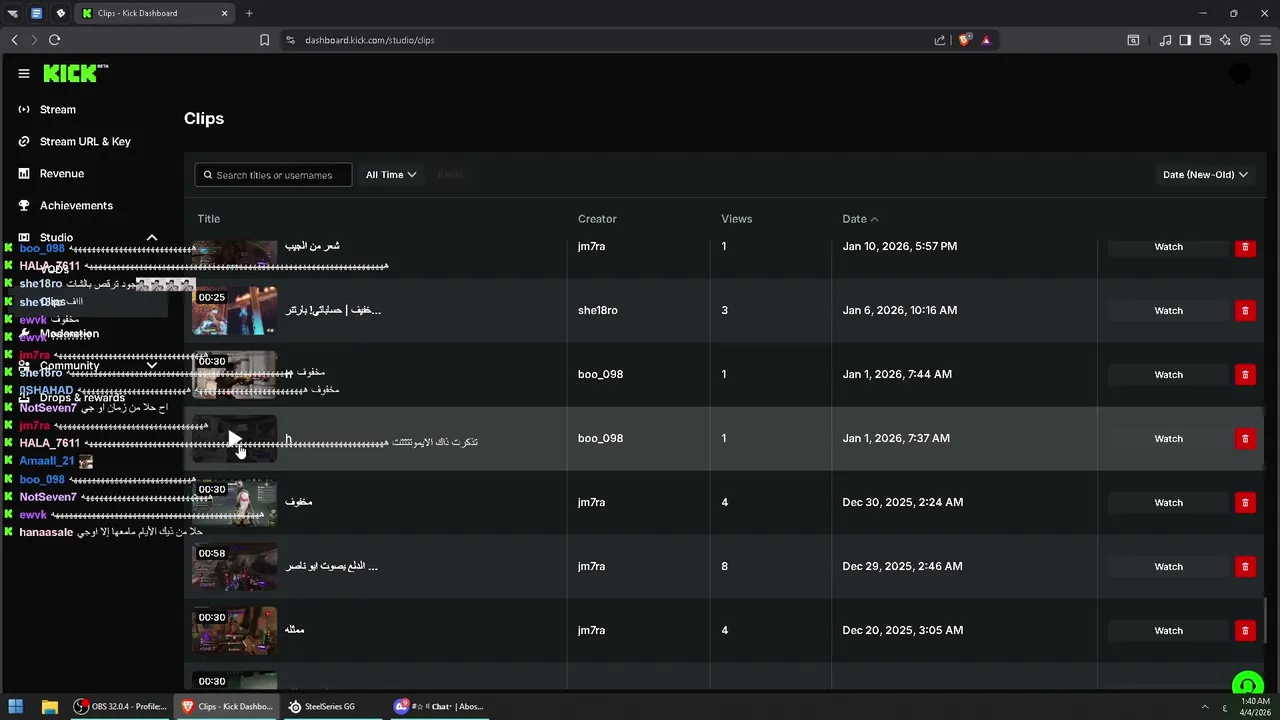
Task: Click the green support chat bubble
Action: point(1246,685)
